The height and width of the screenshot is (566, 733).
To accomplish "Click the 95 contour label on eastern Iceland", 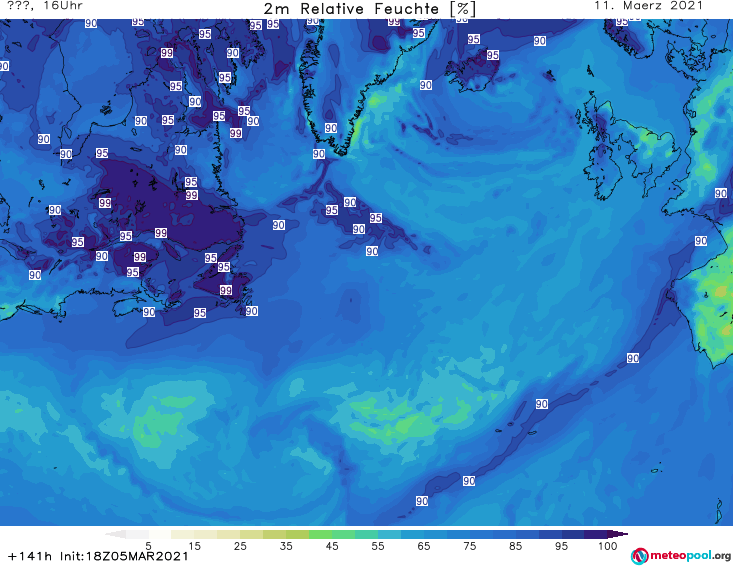I will pos(493,55).
